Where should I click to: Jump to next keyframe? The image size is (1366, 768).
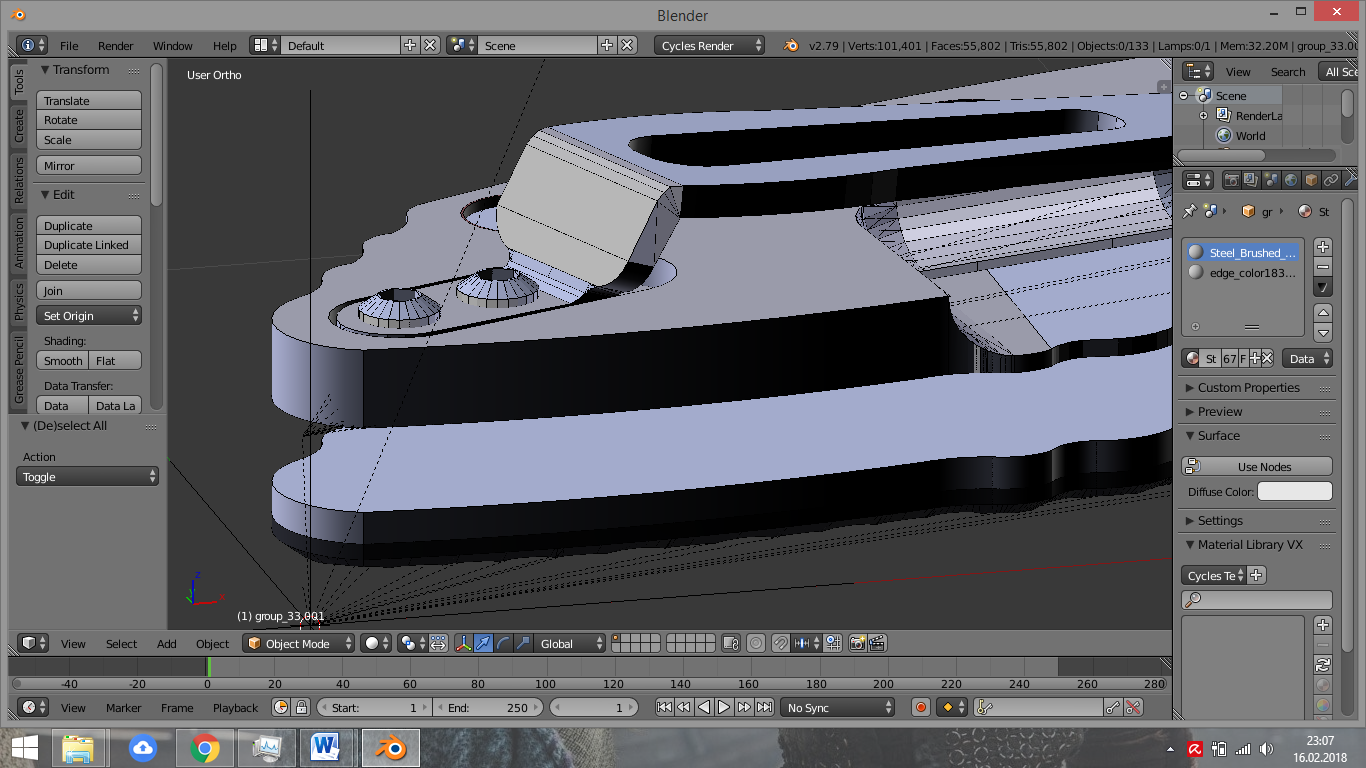744,707
